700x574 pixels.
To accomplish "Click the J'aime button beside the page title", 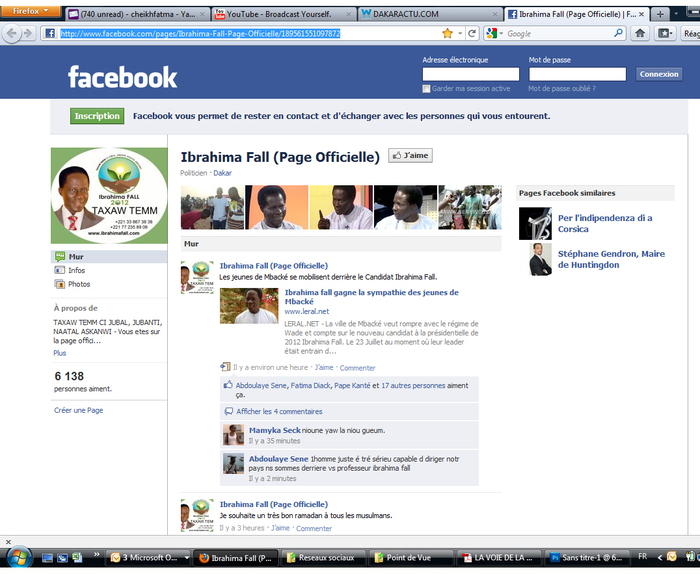I will tap(410, 155).
